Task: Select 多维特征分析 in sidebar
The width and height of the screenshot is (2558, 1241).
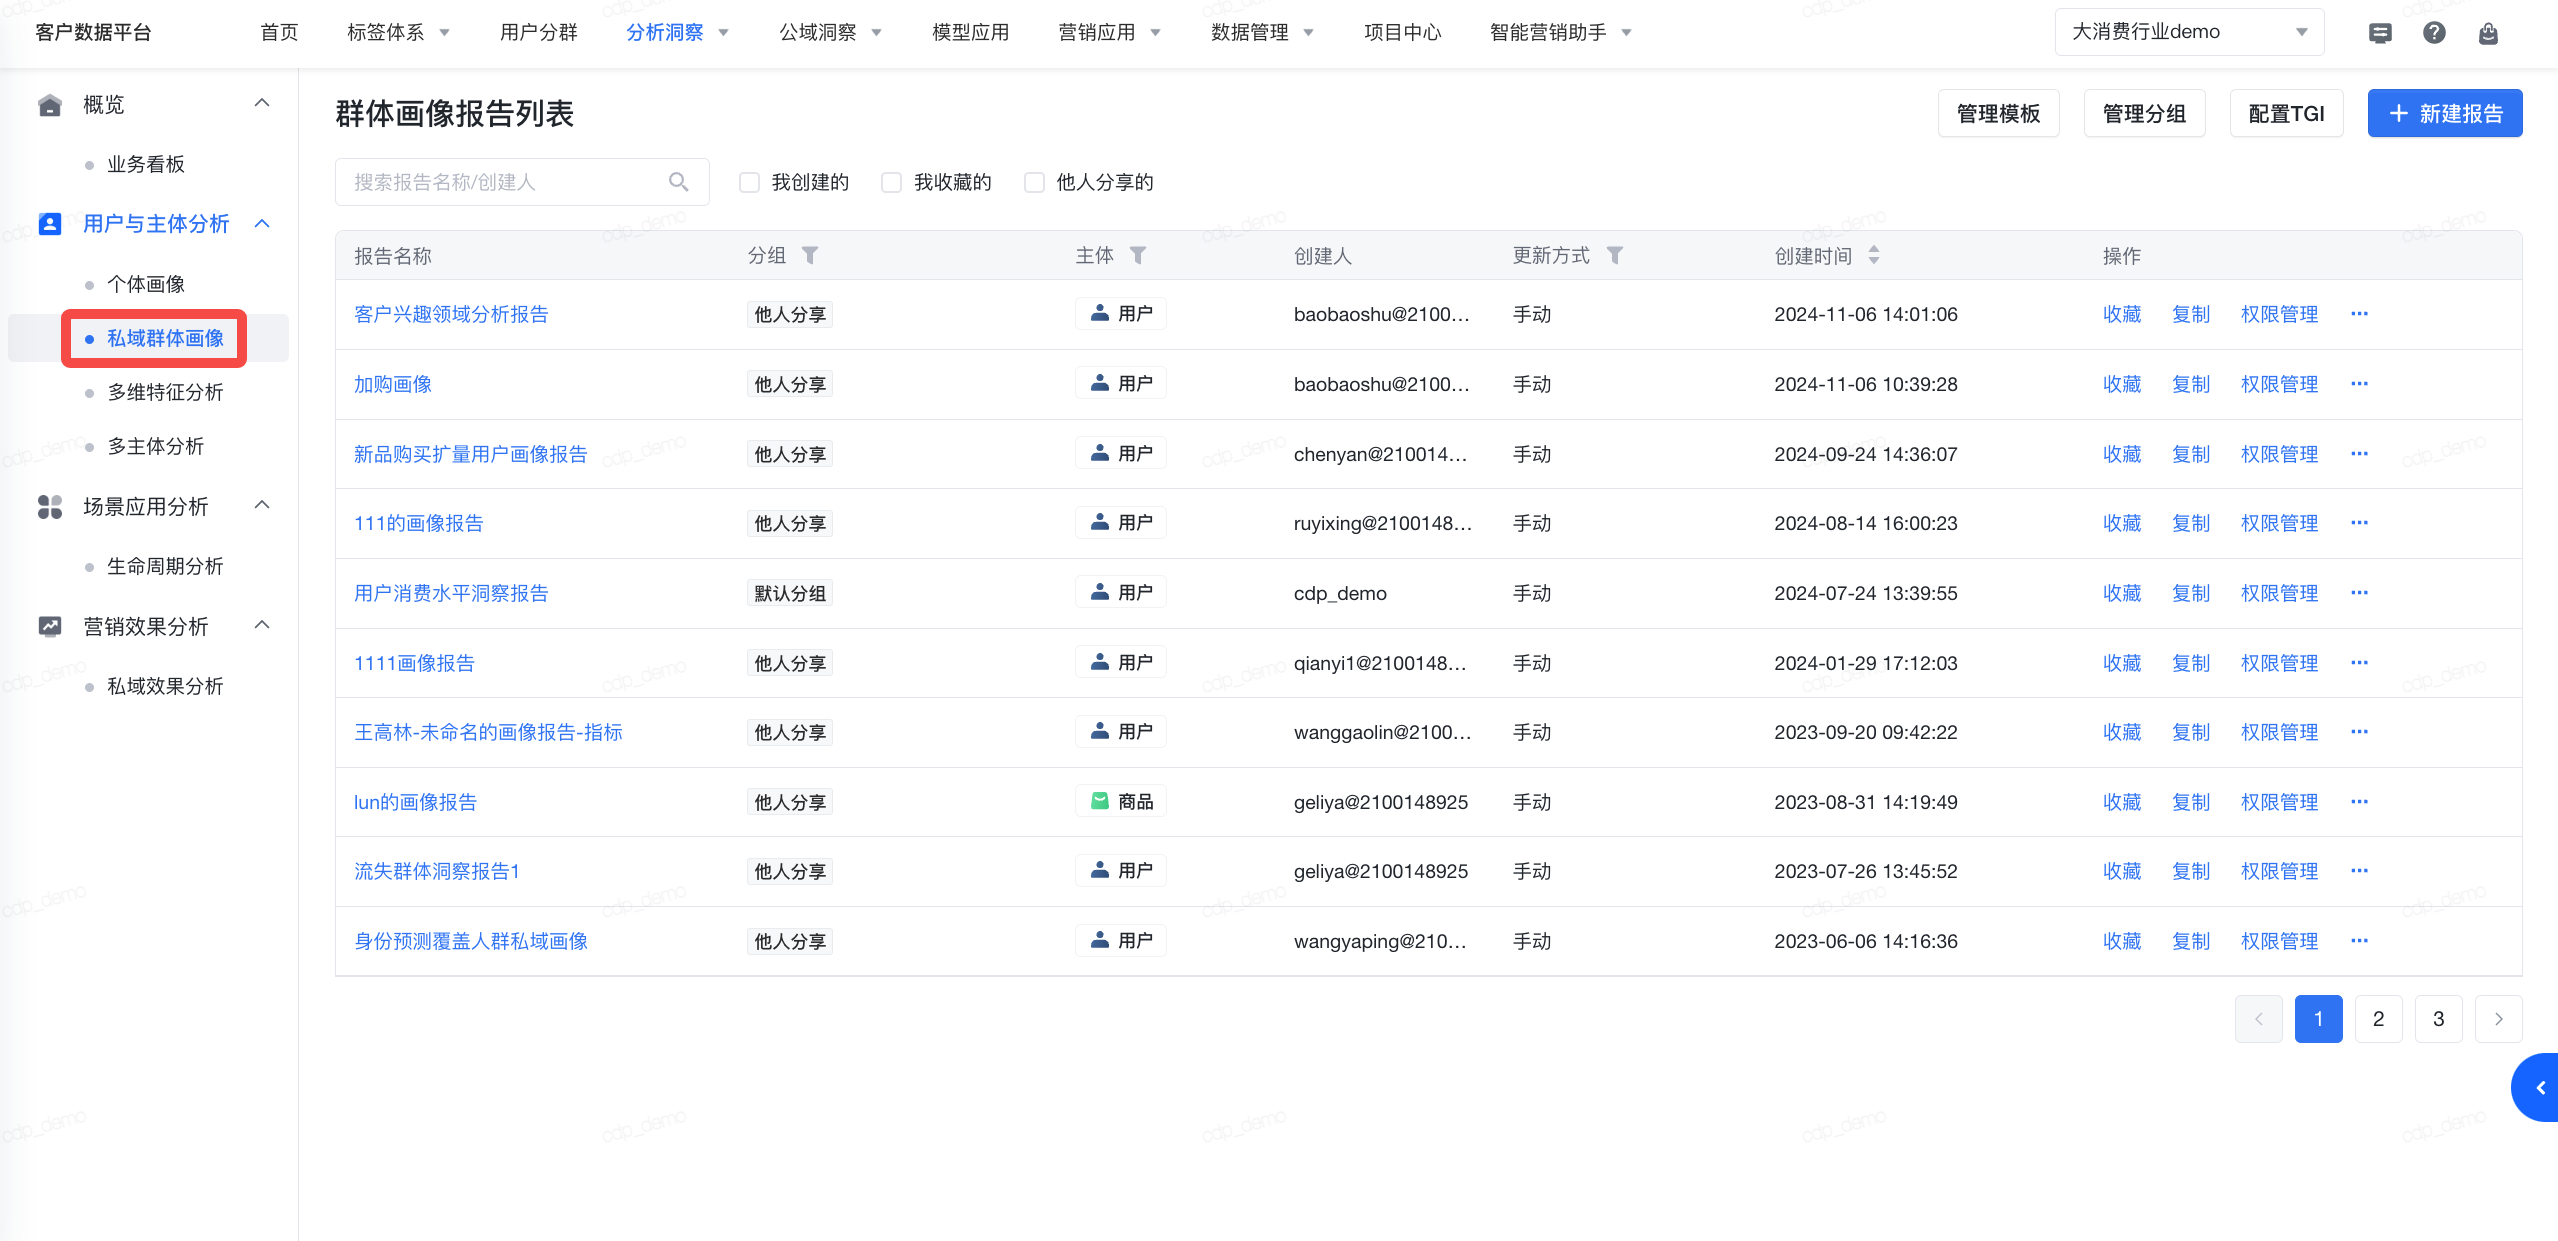Action: 165,392
